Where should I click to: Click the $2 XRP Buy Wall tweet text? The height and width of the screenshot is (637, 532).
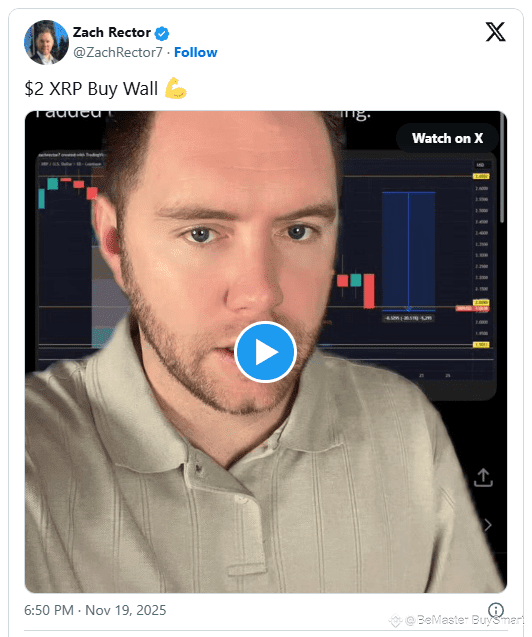pos(91,89)
